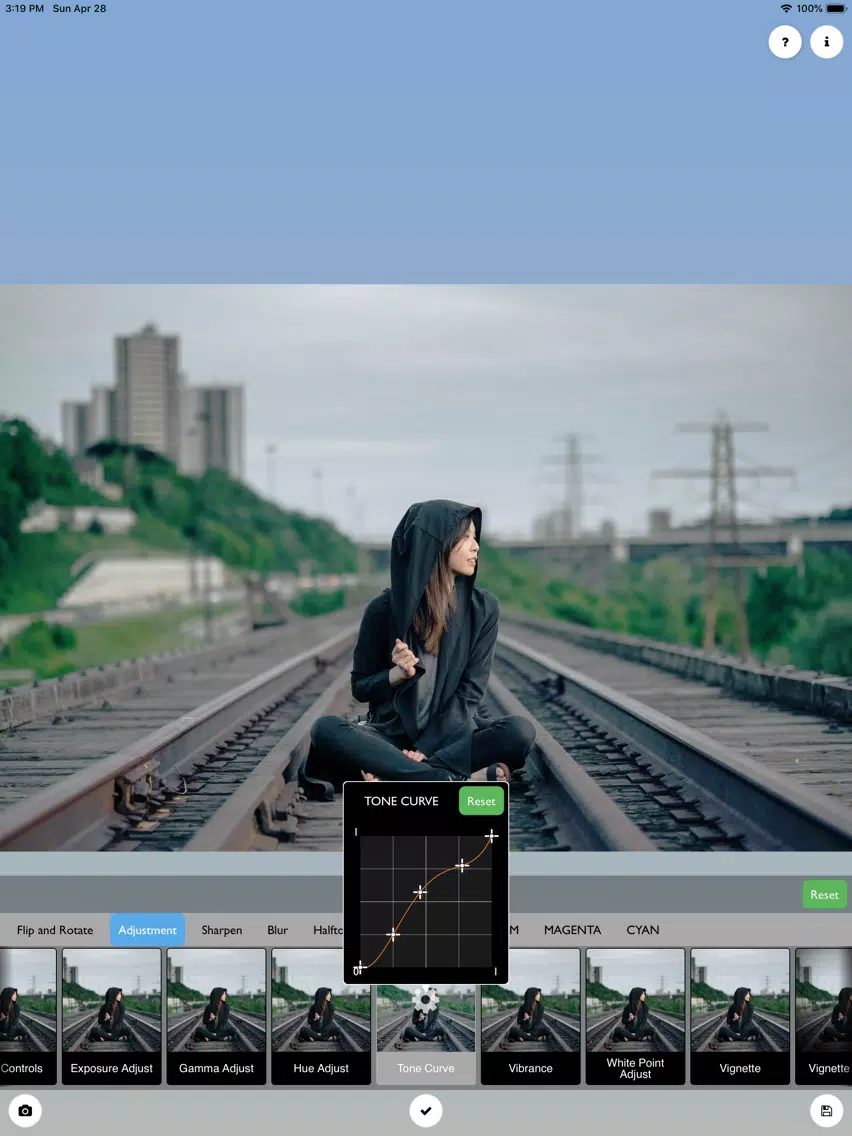Switch to the Flip and Rotate tab
Viewport: 852px width, 1136px height.
55,930
